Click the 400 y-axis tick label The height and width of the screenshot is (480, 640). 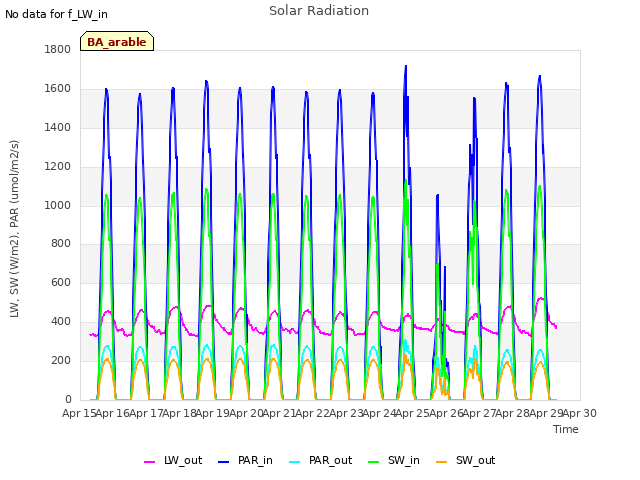61,322
